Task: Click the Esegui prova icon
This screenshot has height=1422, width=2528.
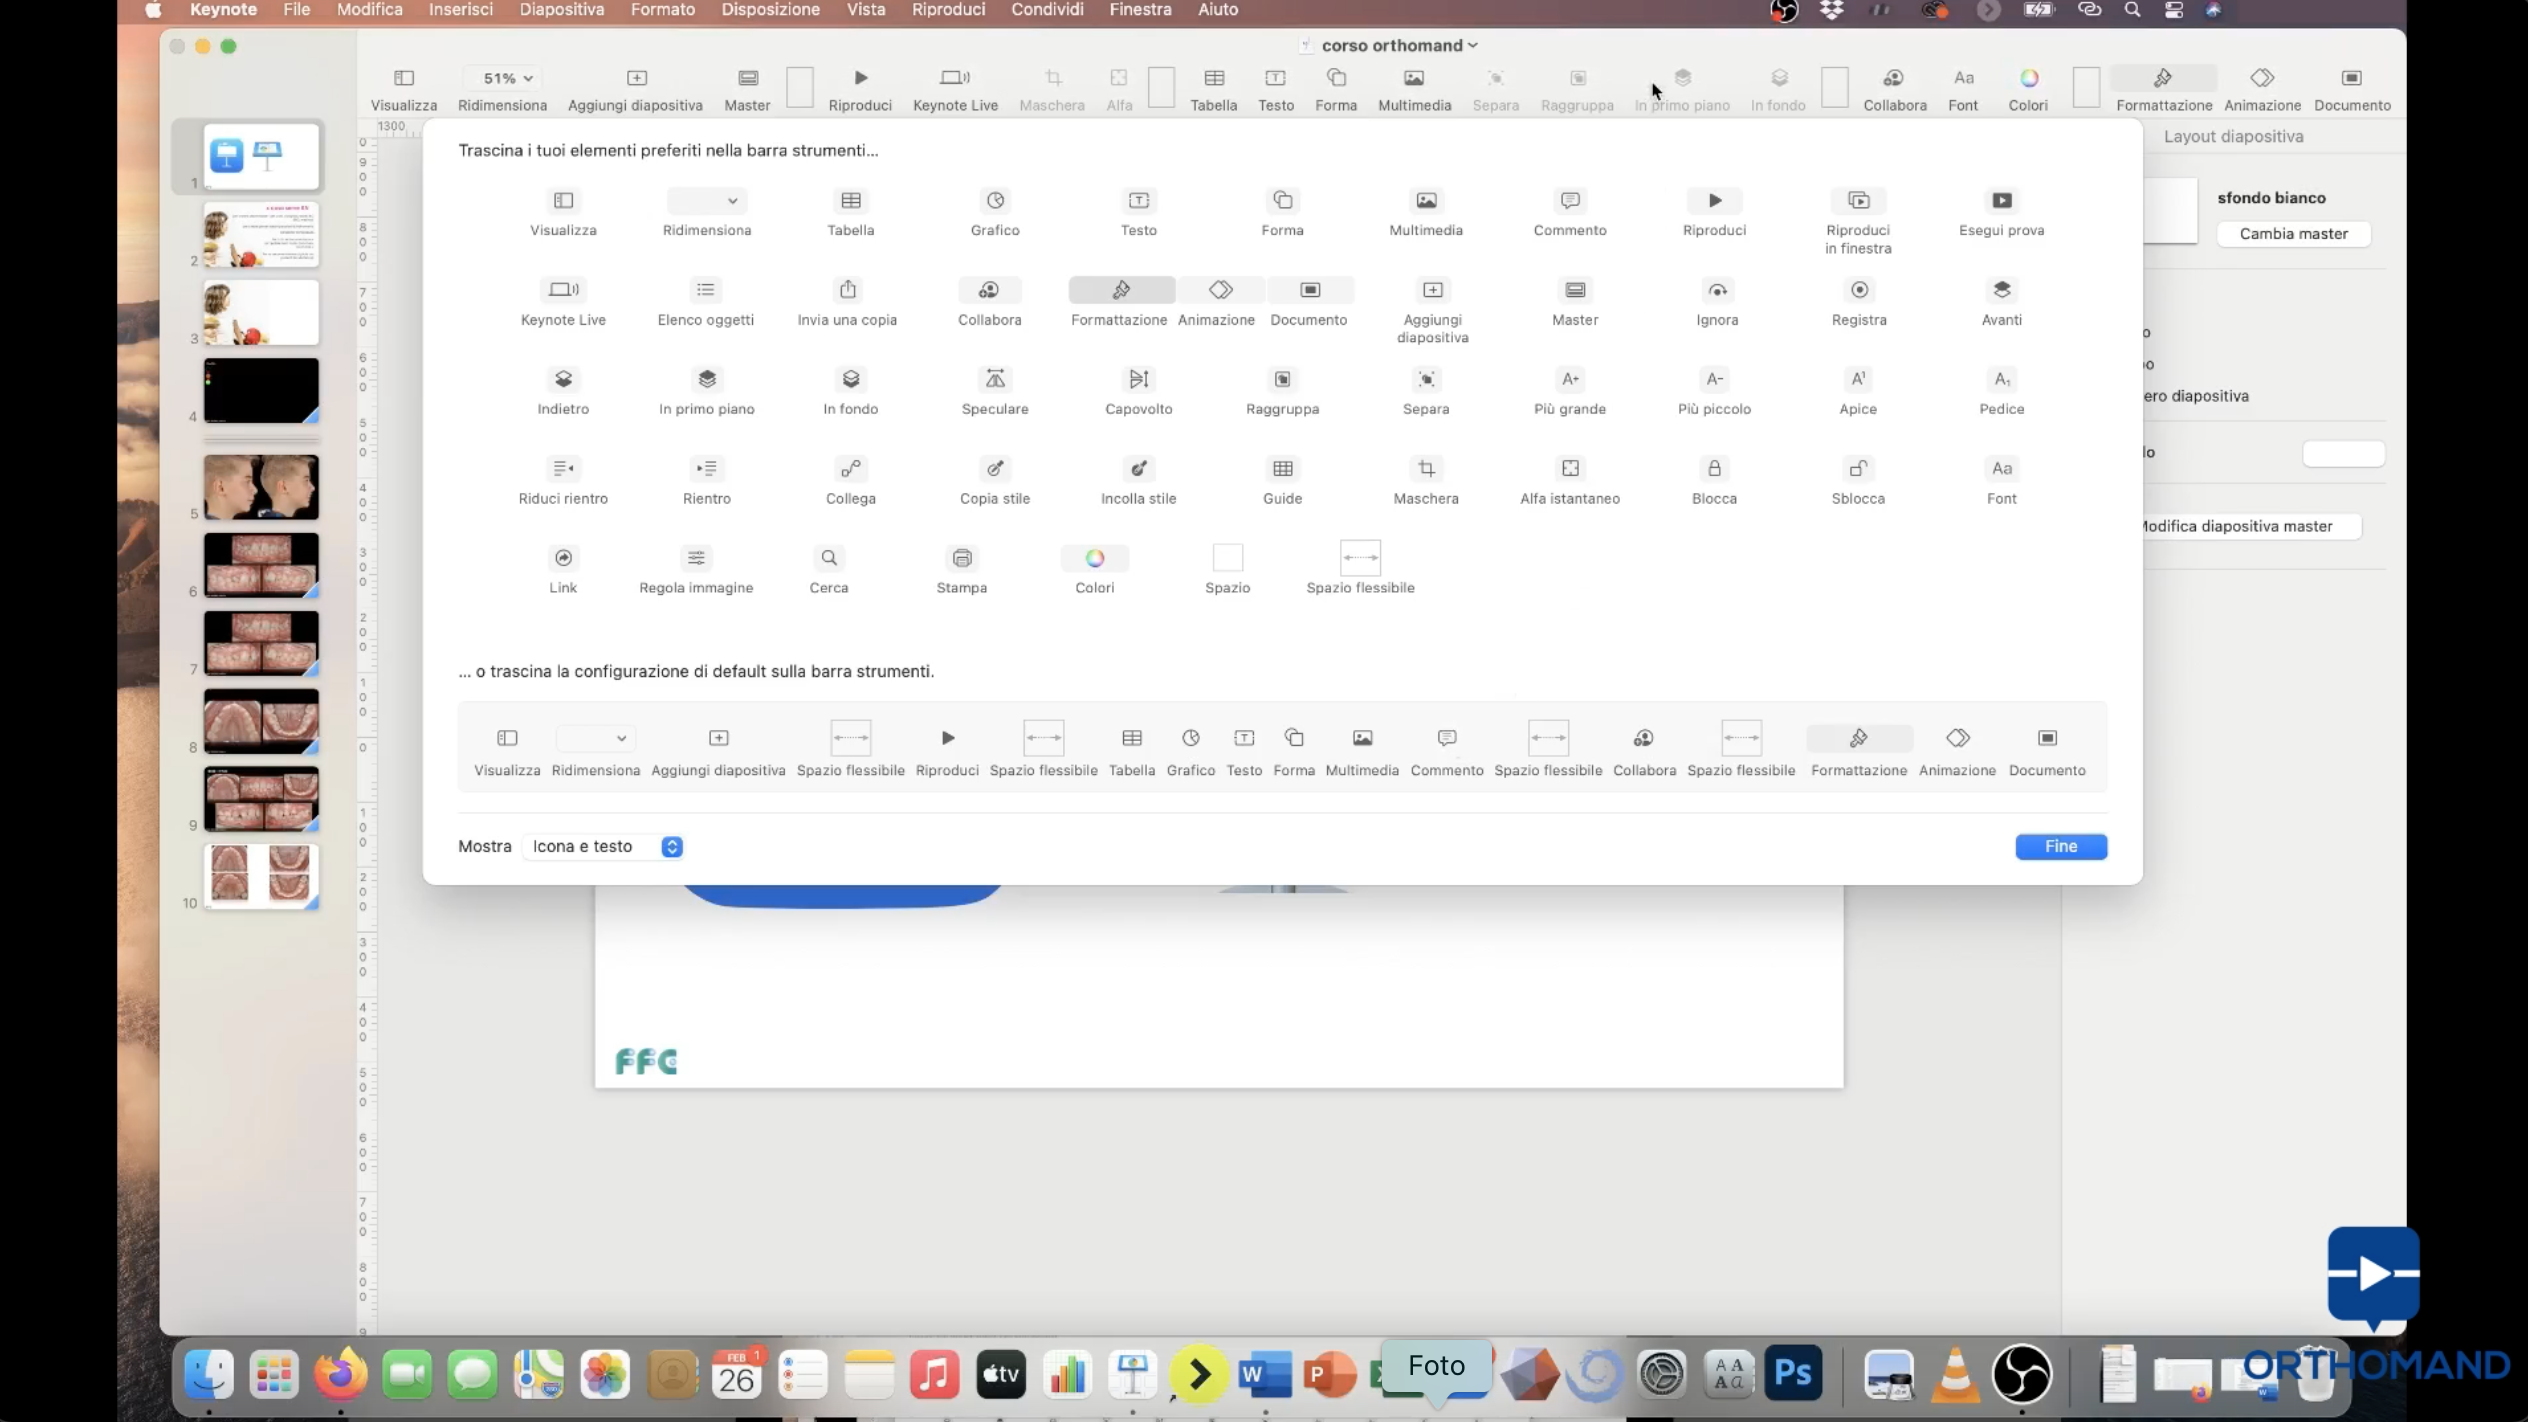Action: pyautogui.click(x=2001, y=201)
